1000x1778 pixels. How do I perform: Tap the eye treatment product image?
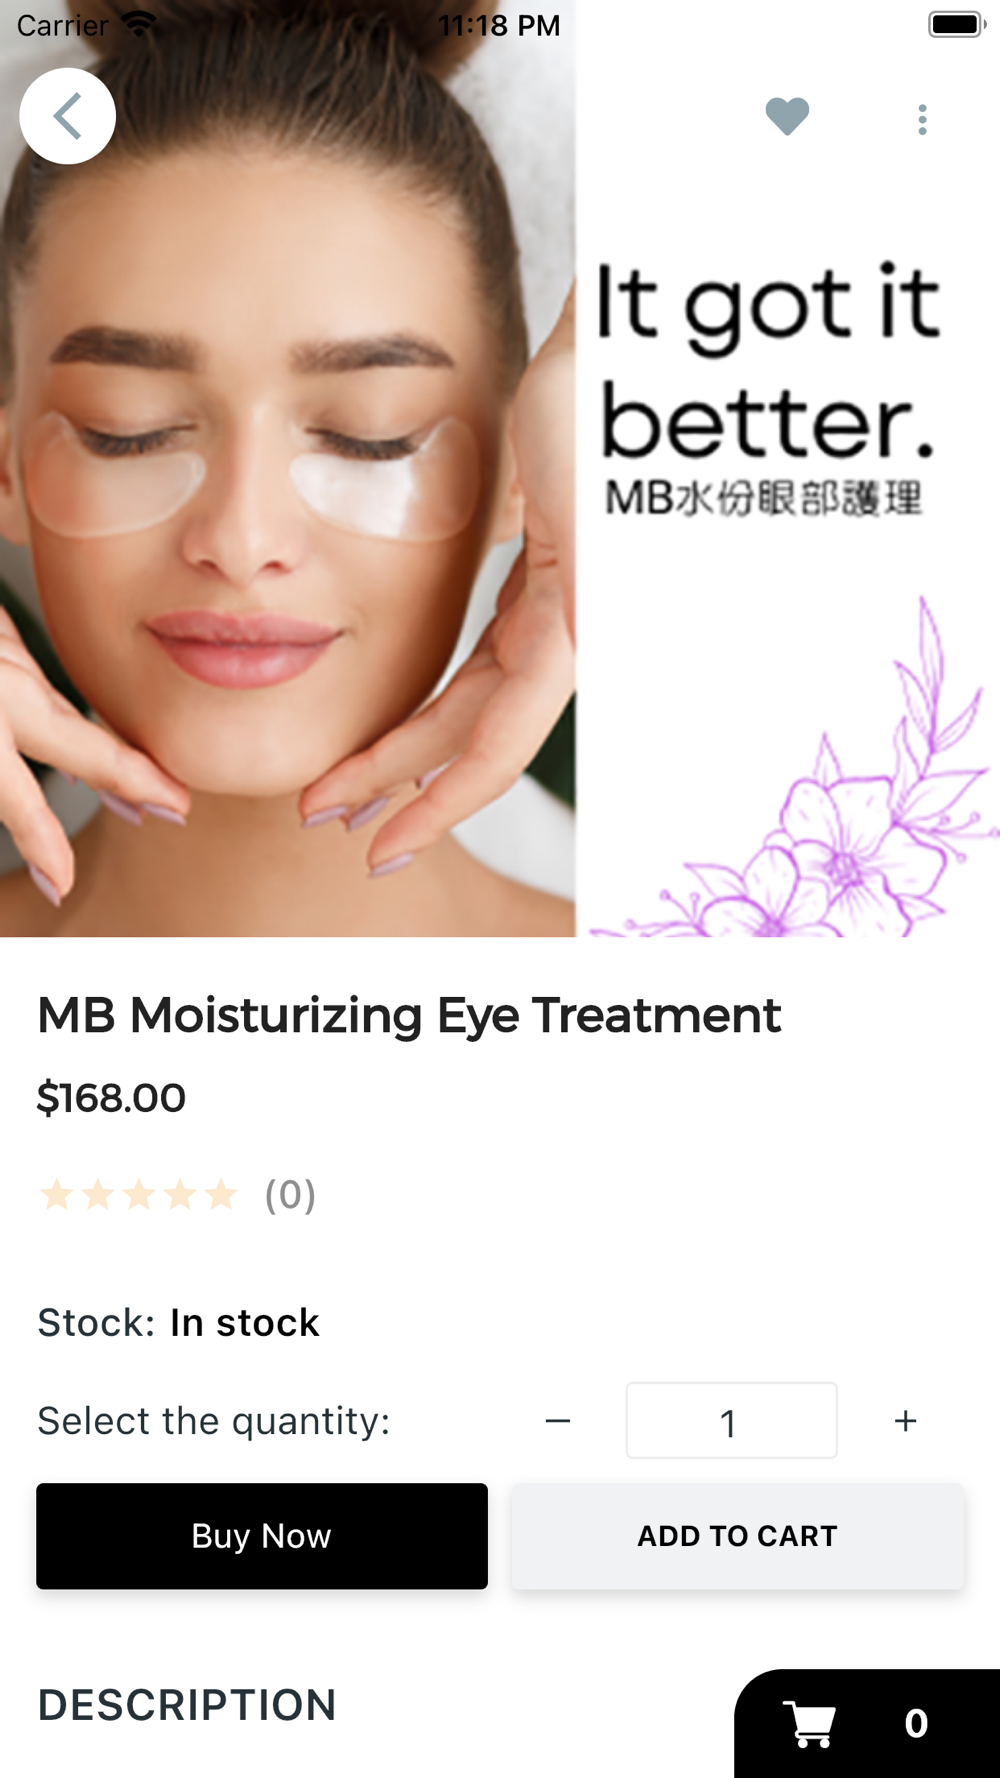coord(500,468)
